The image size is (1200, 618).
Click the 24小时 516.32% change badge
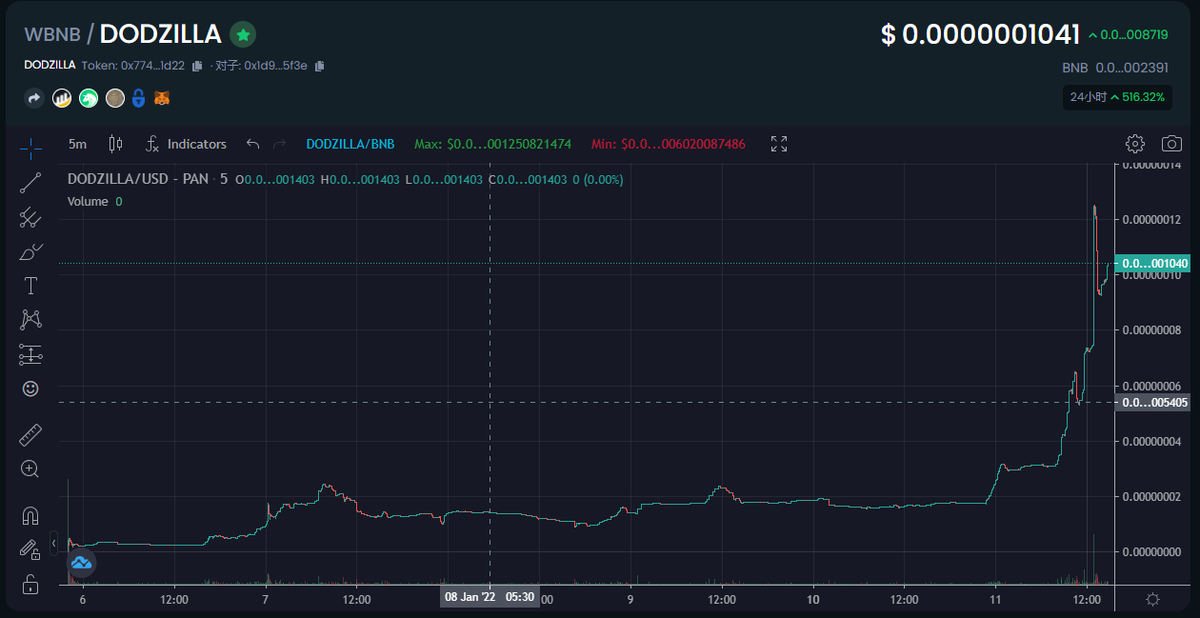click(x=1117, y=97)
